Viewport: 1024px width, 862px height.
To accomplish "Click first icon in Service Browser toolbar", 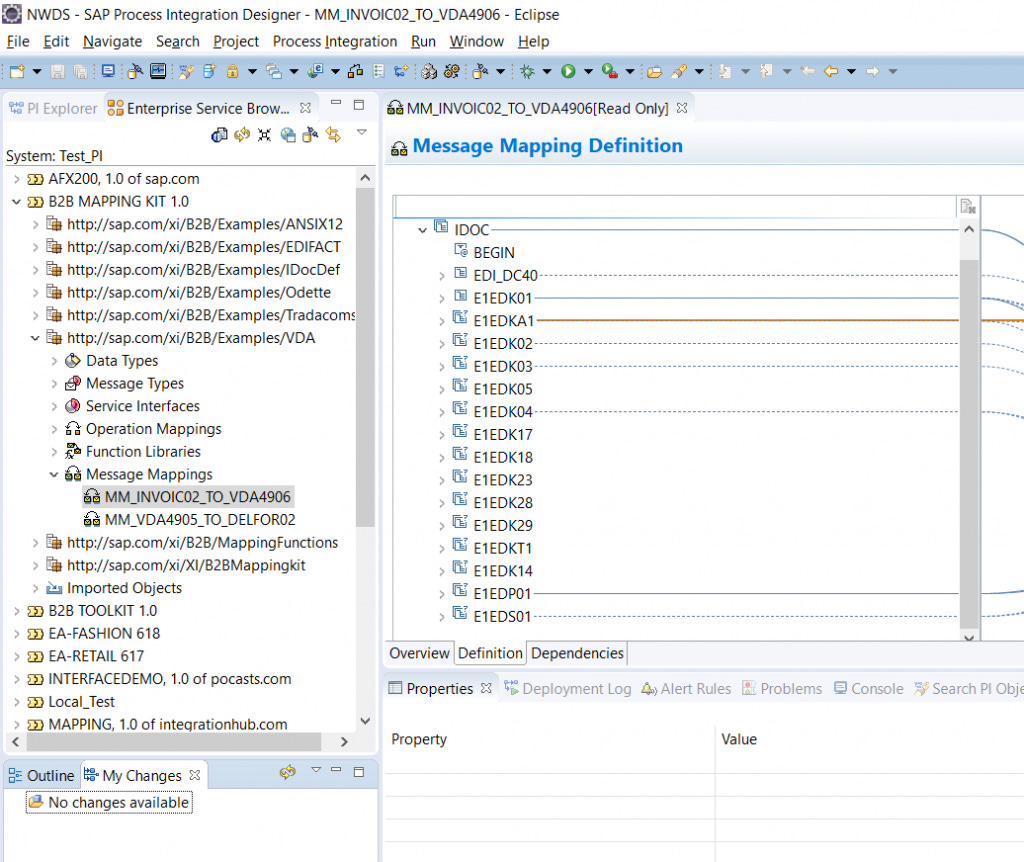I will click(219, 135).
